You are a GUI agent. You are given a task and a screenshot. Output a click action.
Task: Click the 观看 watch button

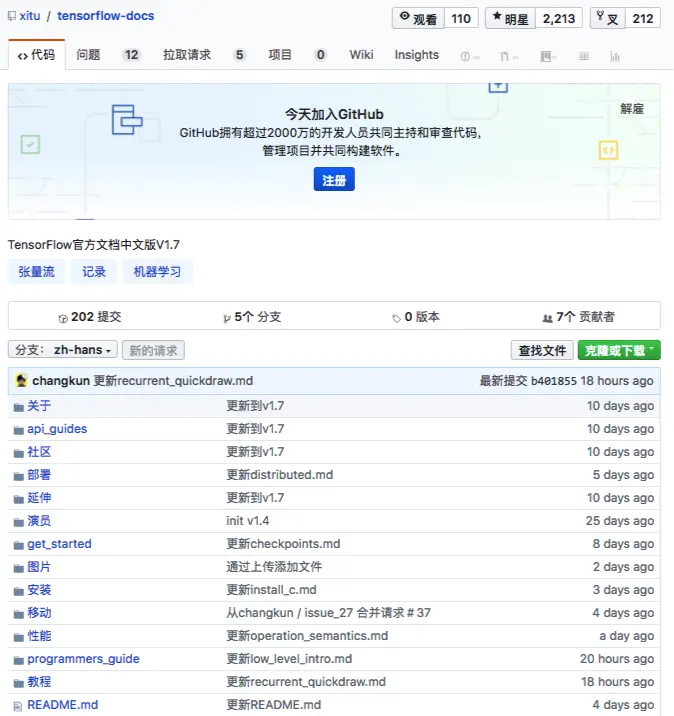pos(418,18)
